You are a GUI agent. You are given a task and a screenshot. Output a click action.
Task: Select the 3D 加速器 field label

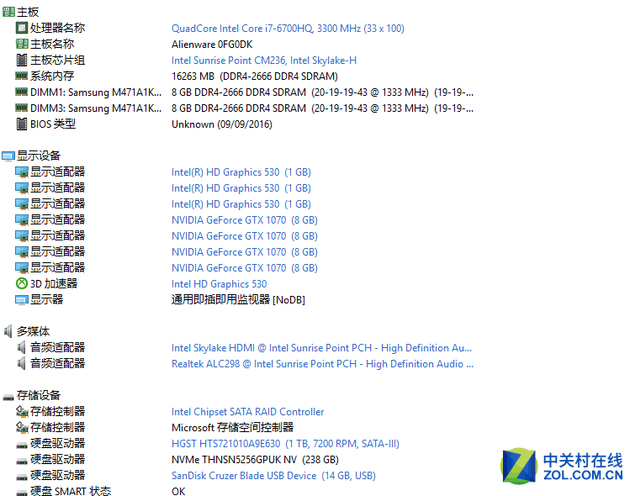click(54, 283)
